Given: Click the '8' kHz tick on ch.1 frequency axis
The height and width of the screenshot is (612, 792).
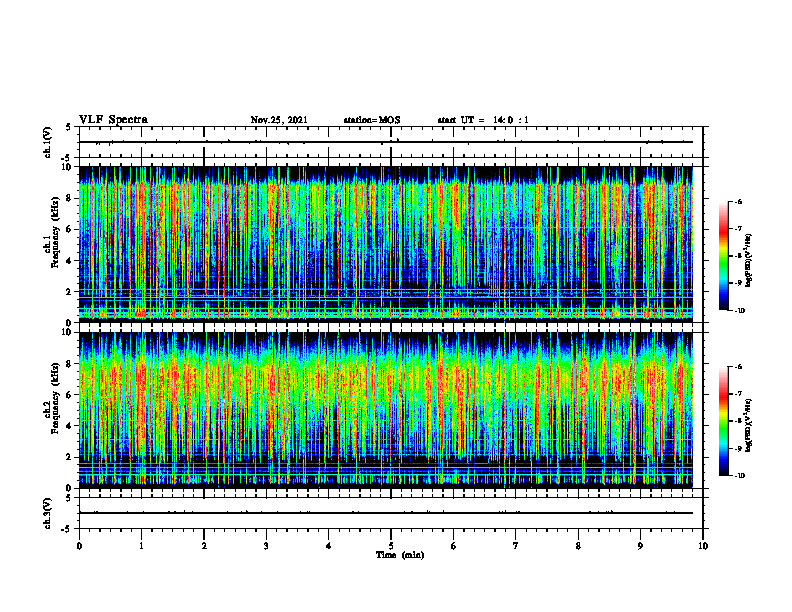Looking at the screenshot, I should pyautogui.click(x=69, y=198).
